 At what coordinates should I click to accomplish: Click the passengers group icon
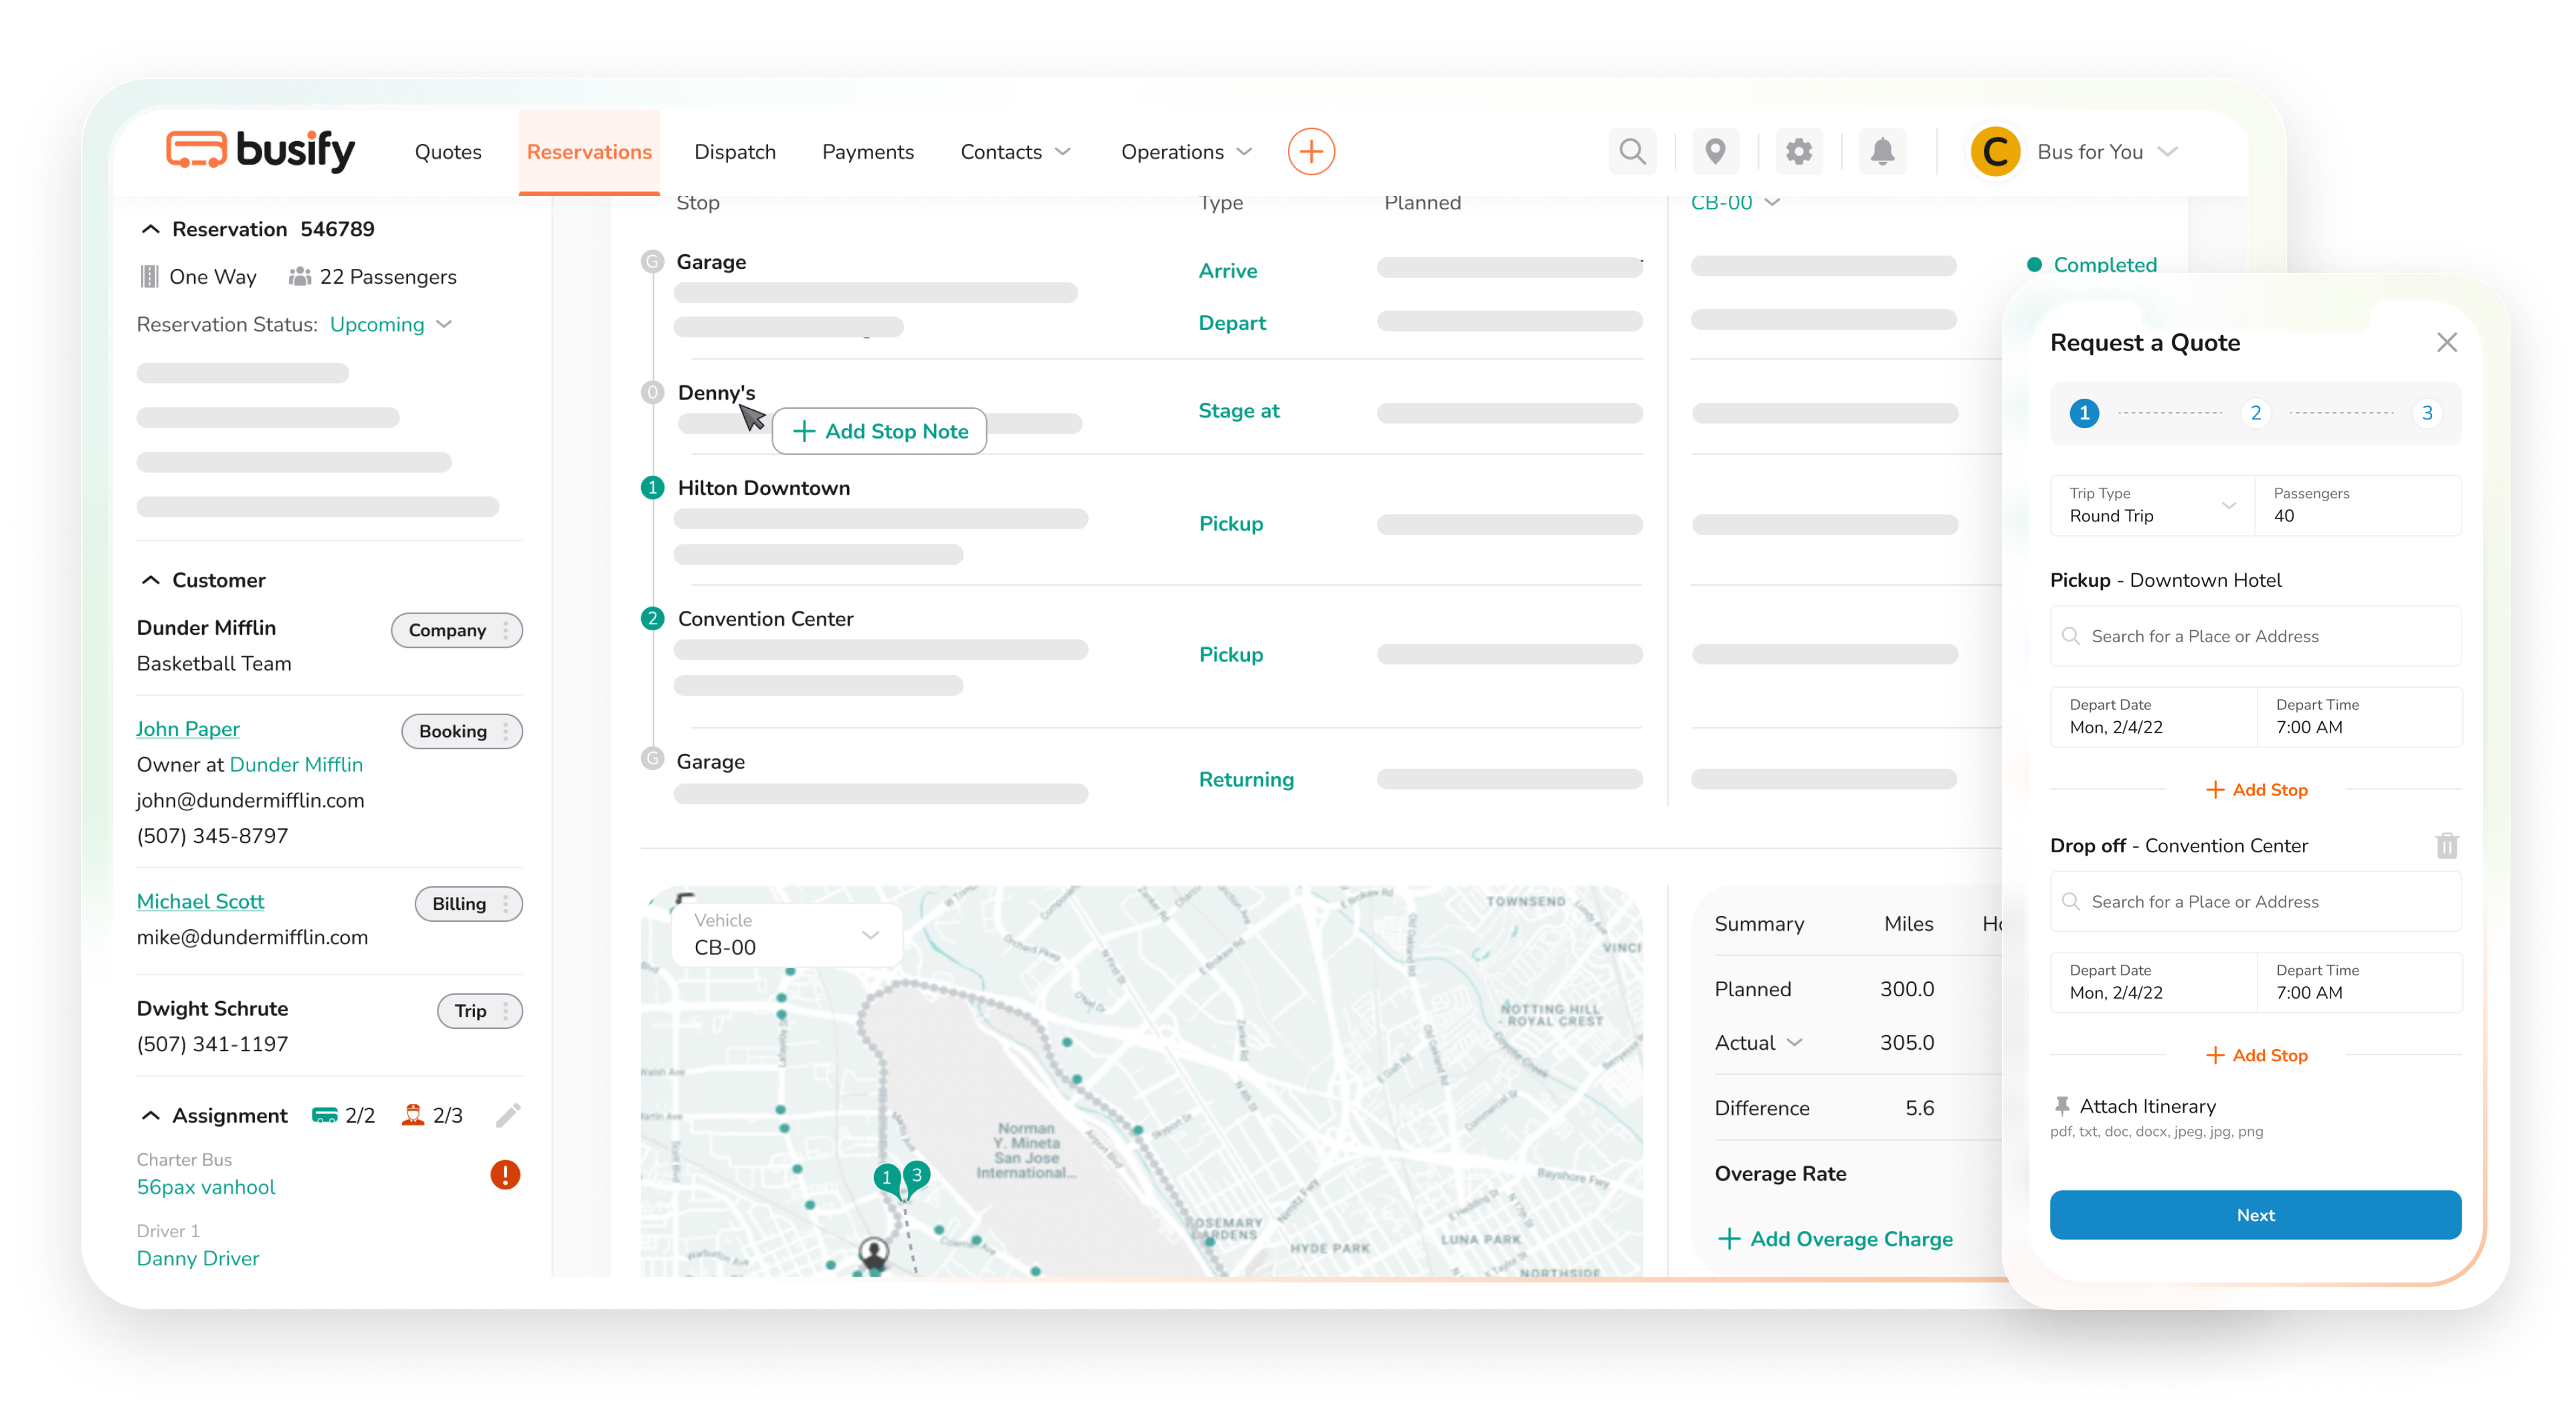pyautogui.click(x=299, y=276)
